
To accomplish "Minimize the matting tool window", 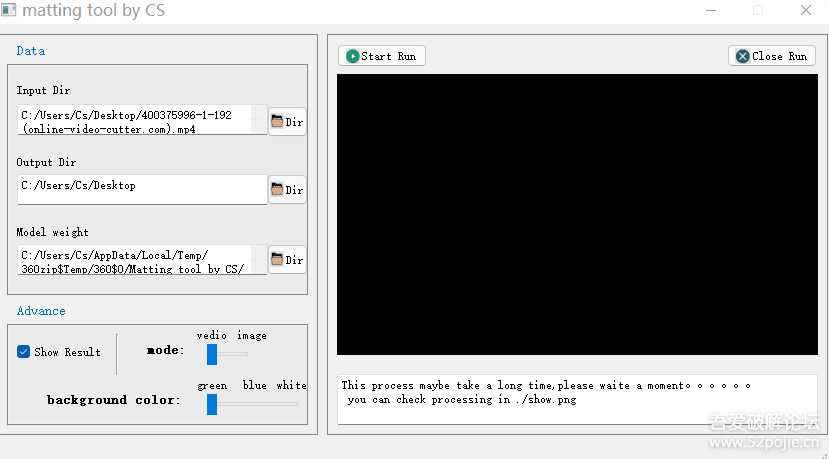I will coord(710,11).
